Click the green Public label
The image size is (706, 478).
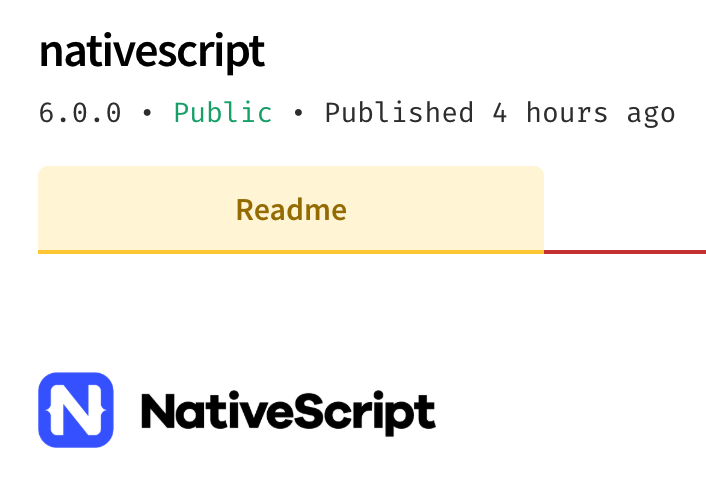223,113
